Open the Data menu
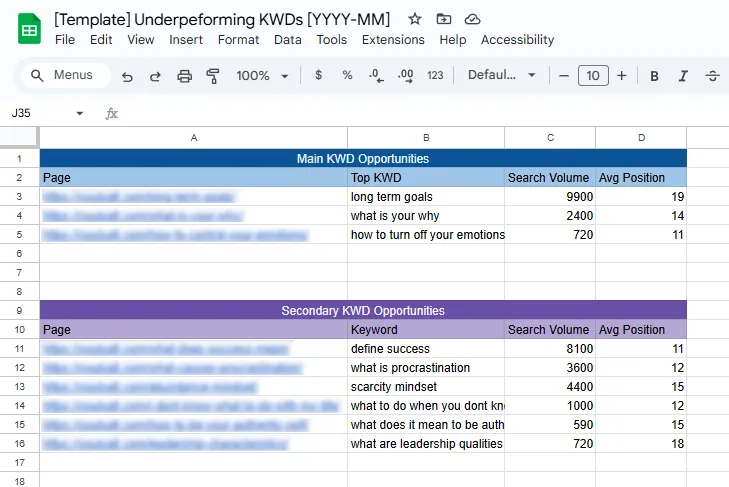 pyautogui.click(x=288, y=40)
